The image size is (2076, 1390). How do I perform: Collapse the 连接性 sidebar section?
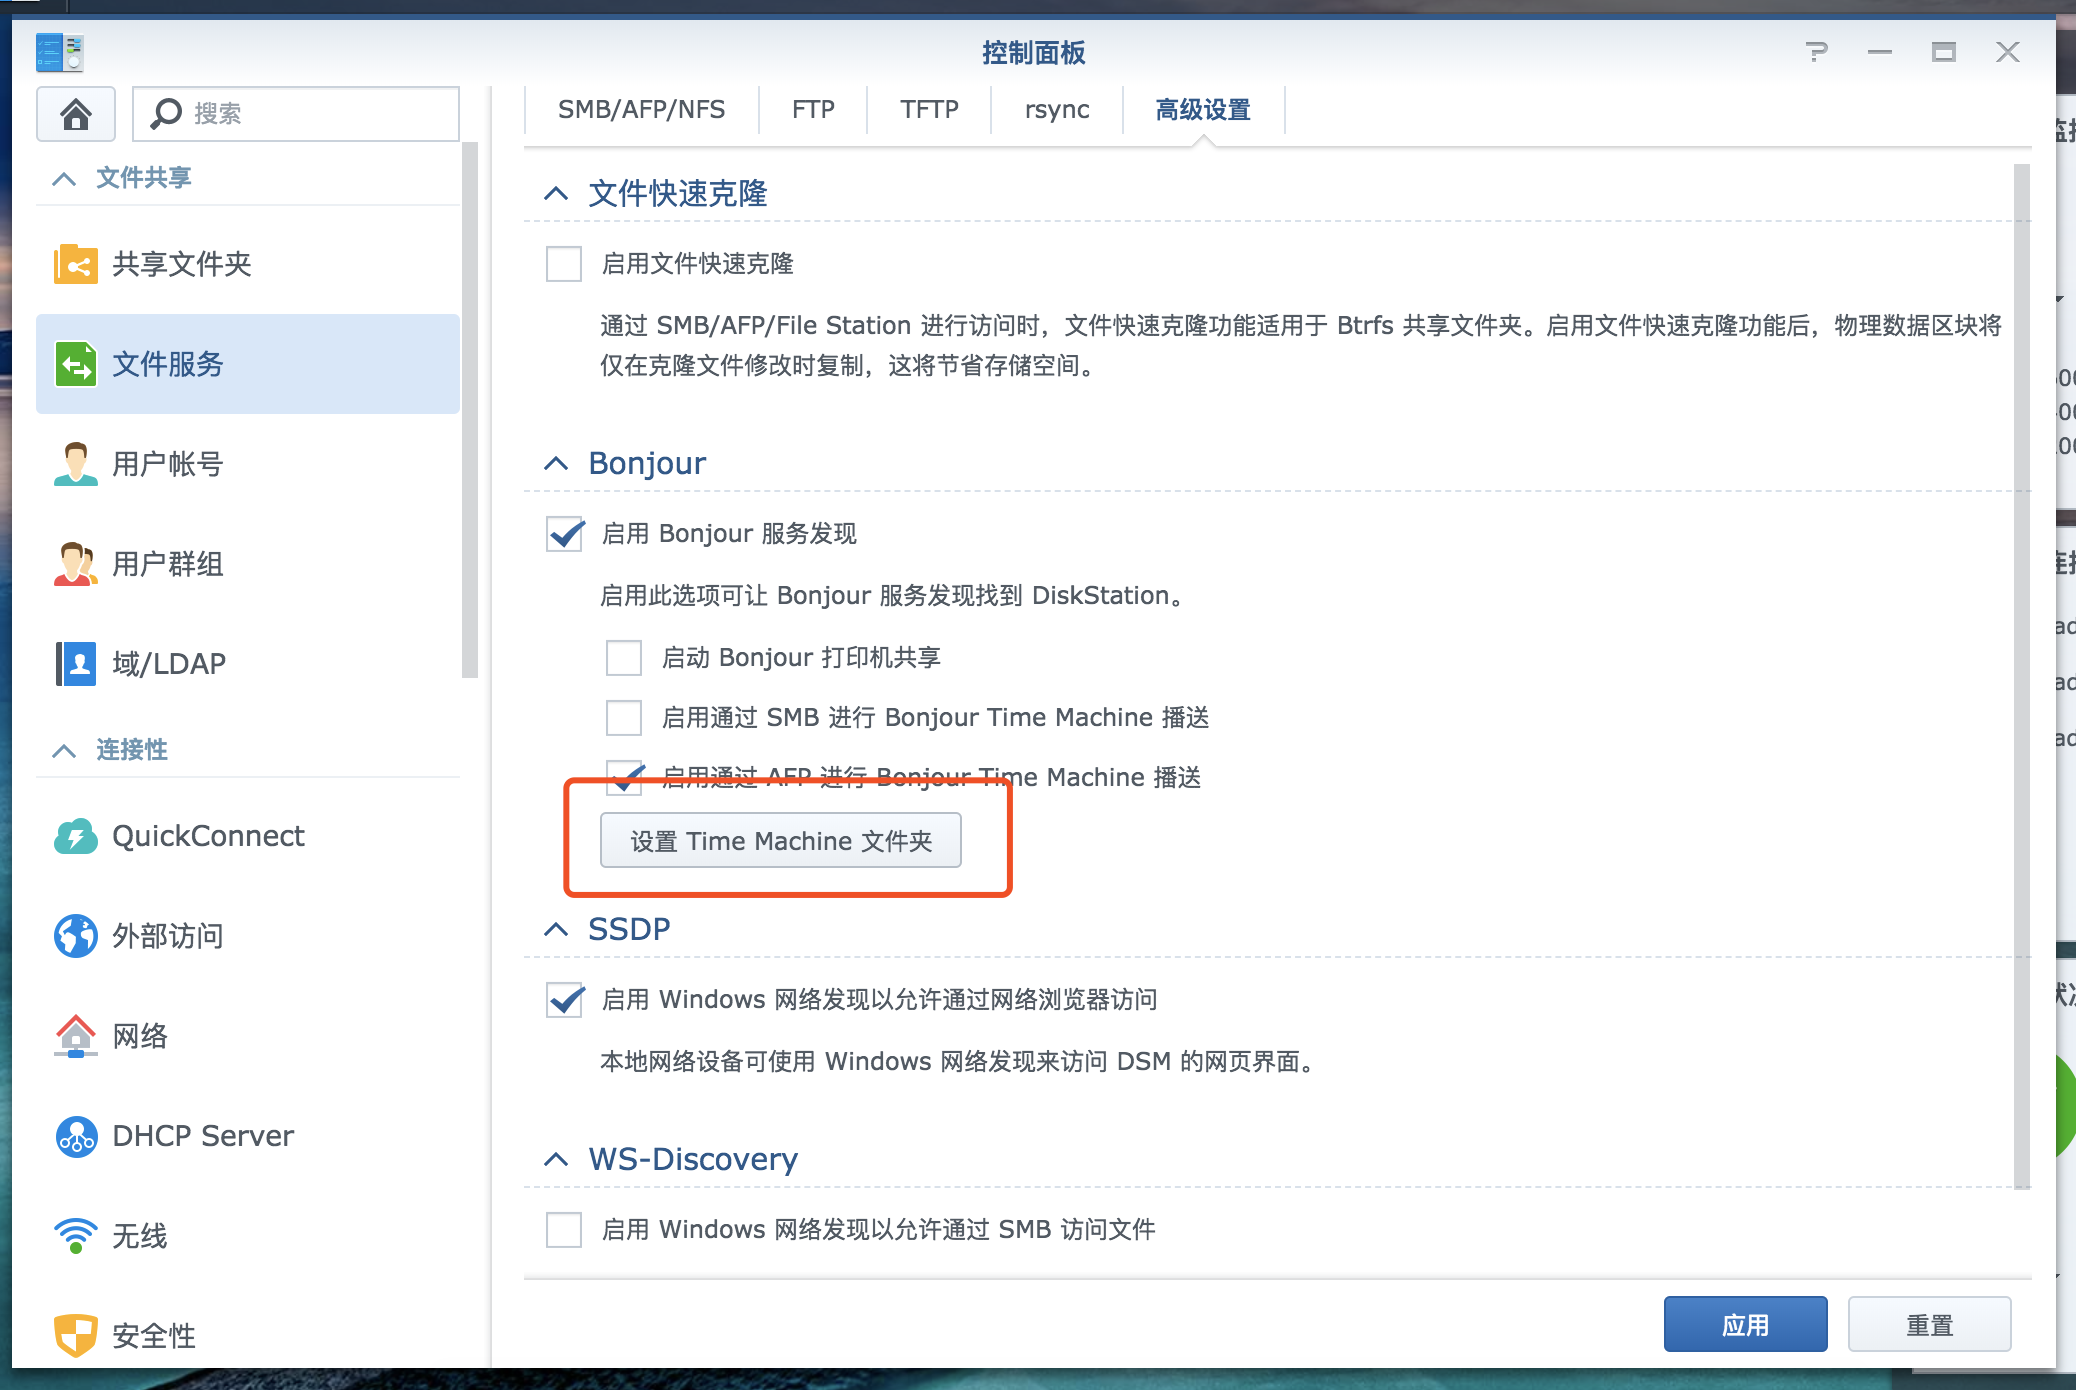click(x=64, y=751)
